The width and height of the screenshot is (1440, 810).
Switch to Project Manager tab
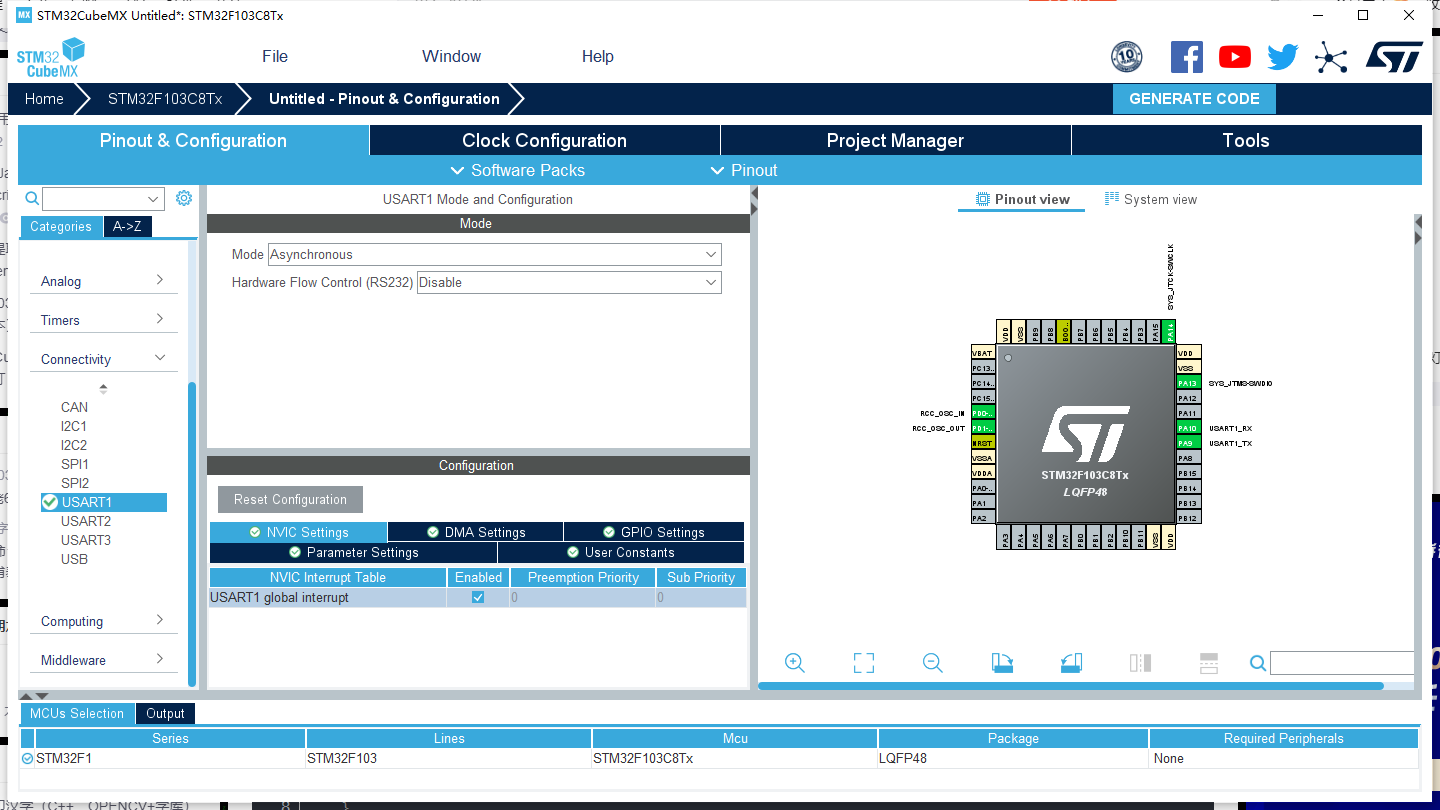coord(896,140)
